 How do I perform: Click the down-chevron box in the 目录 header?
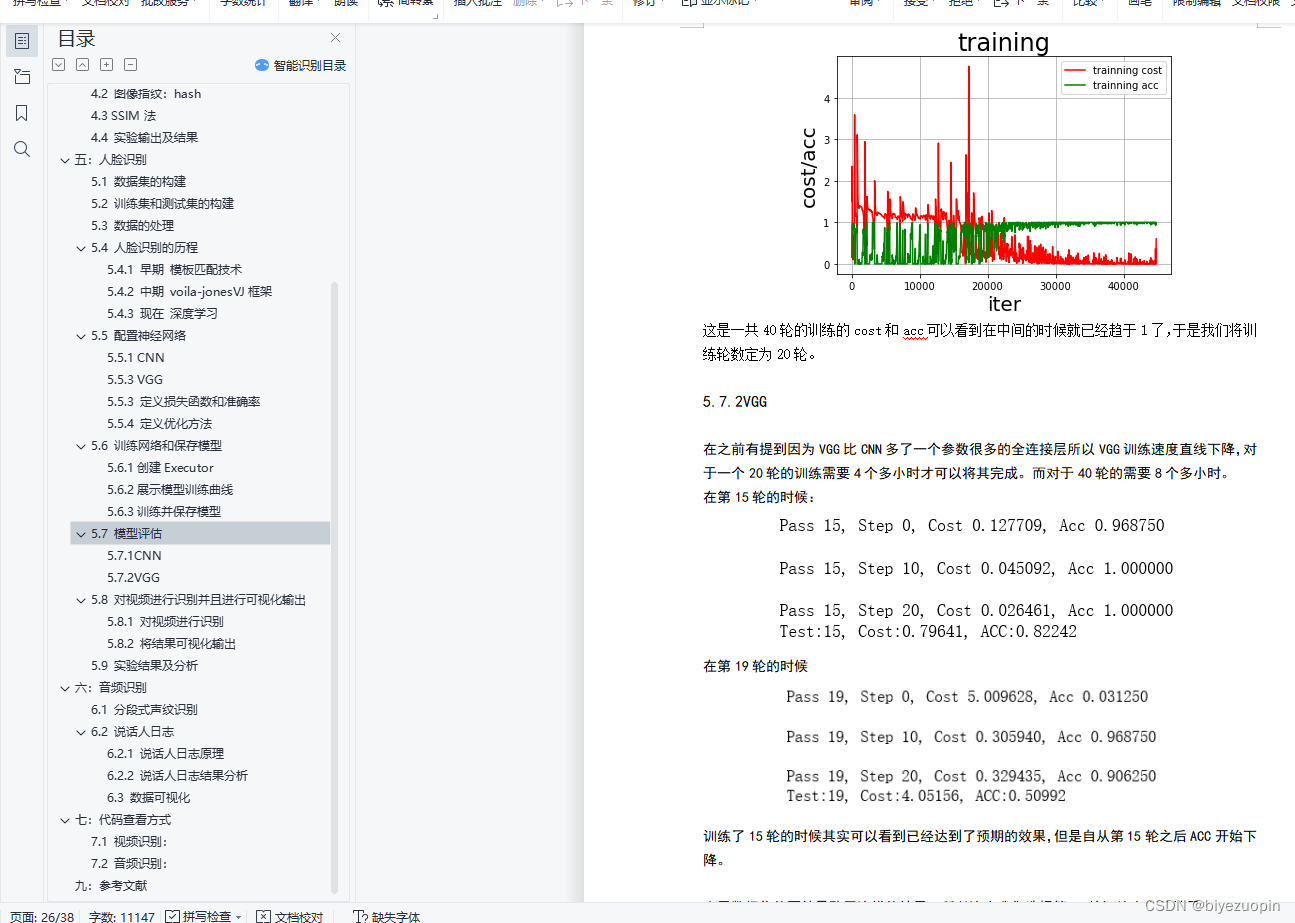coord(58,65)
